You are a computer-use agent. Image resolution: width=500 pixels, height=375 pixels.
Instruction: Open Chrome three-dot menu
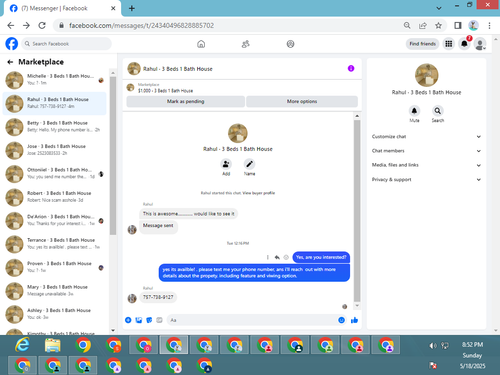pyautogui.click(x=489, y=25)
